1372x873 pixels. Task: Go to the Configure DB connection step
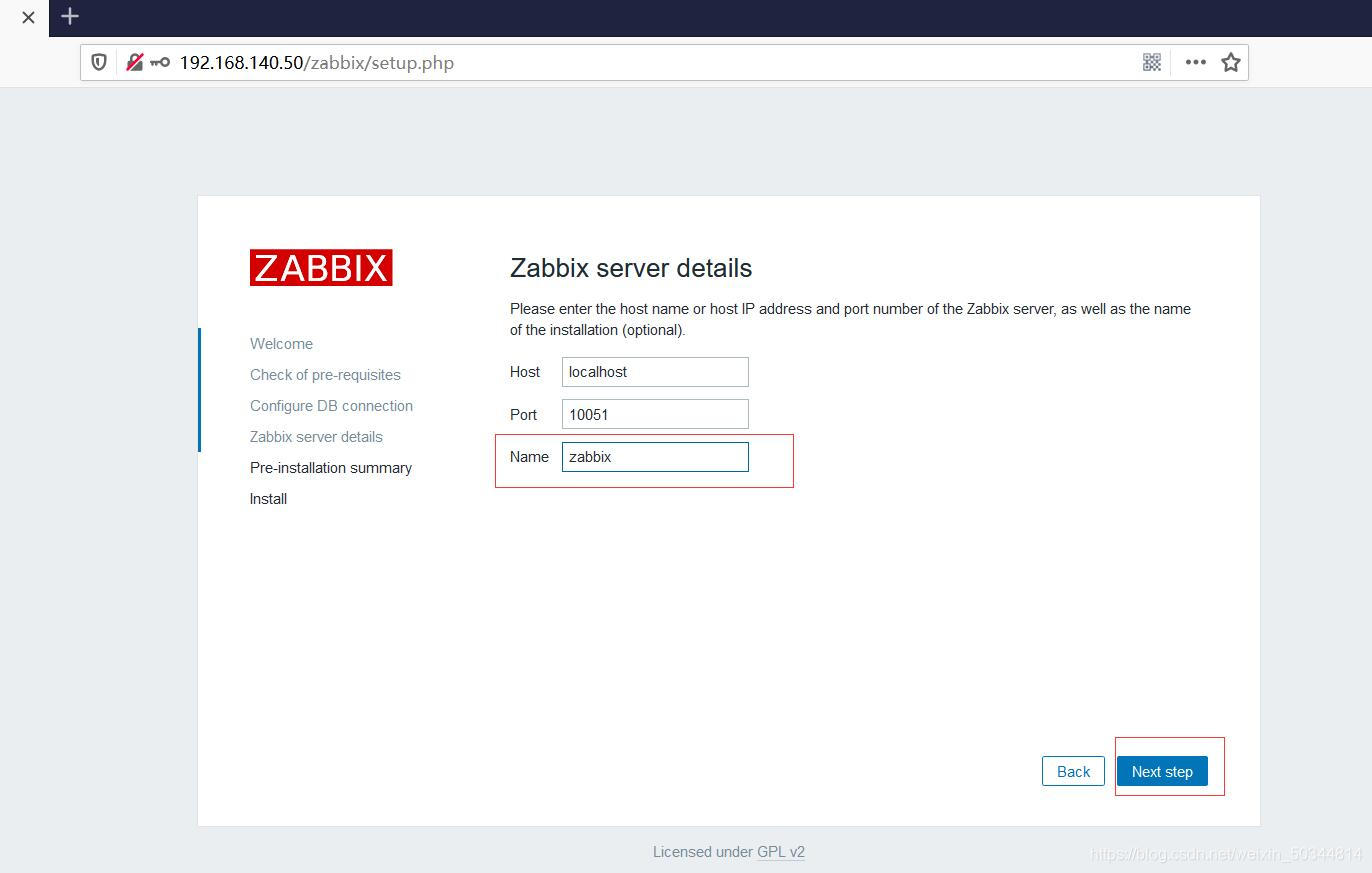[x=331, y=406]
